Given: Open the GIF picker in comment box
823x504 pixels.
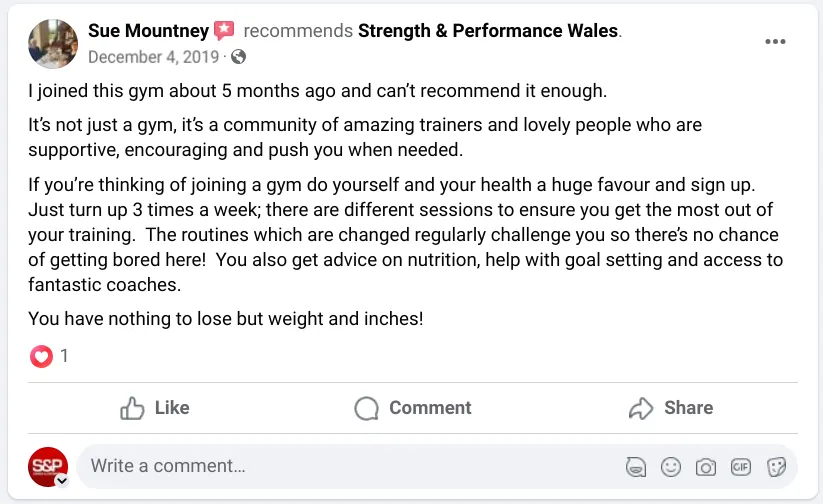Looking at the screenshot, I should pos(741,466).
